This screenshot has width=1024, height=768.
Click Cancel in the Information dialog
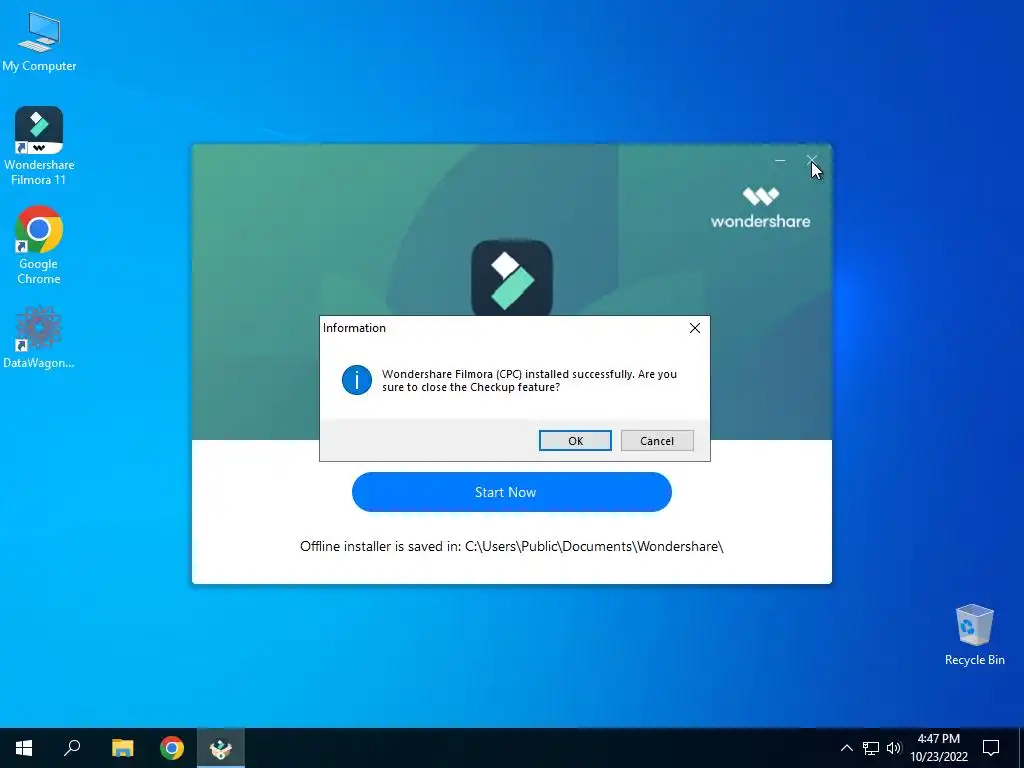656,441
